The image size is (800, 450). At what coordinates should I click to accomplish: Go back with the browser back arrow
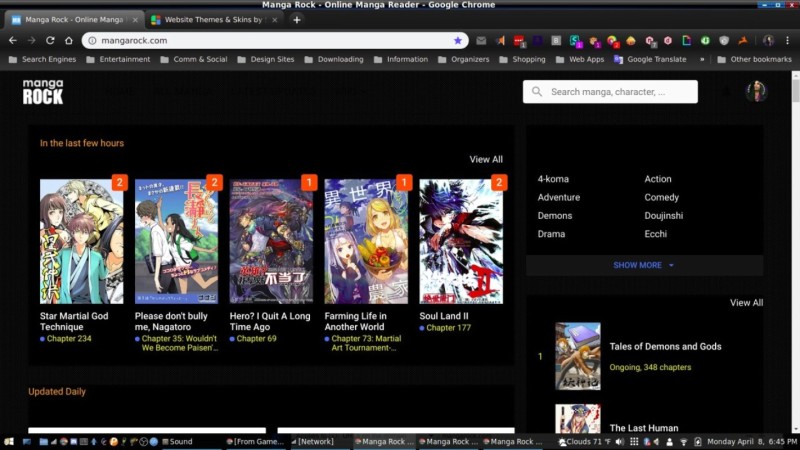tap(13, 40)
